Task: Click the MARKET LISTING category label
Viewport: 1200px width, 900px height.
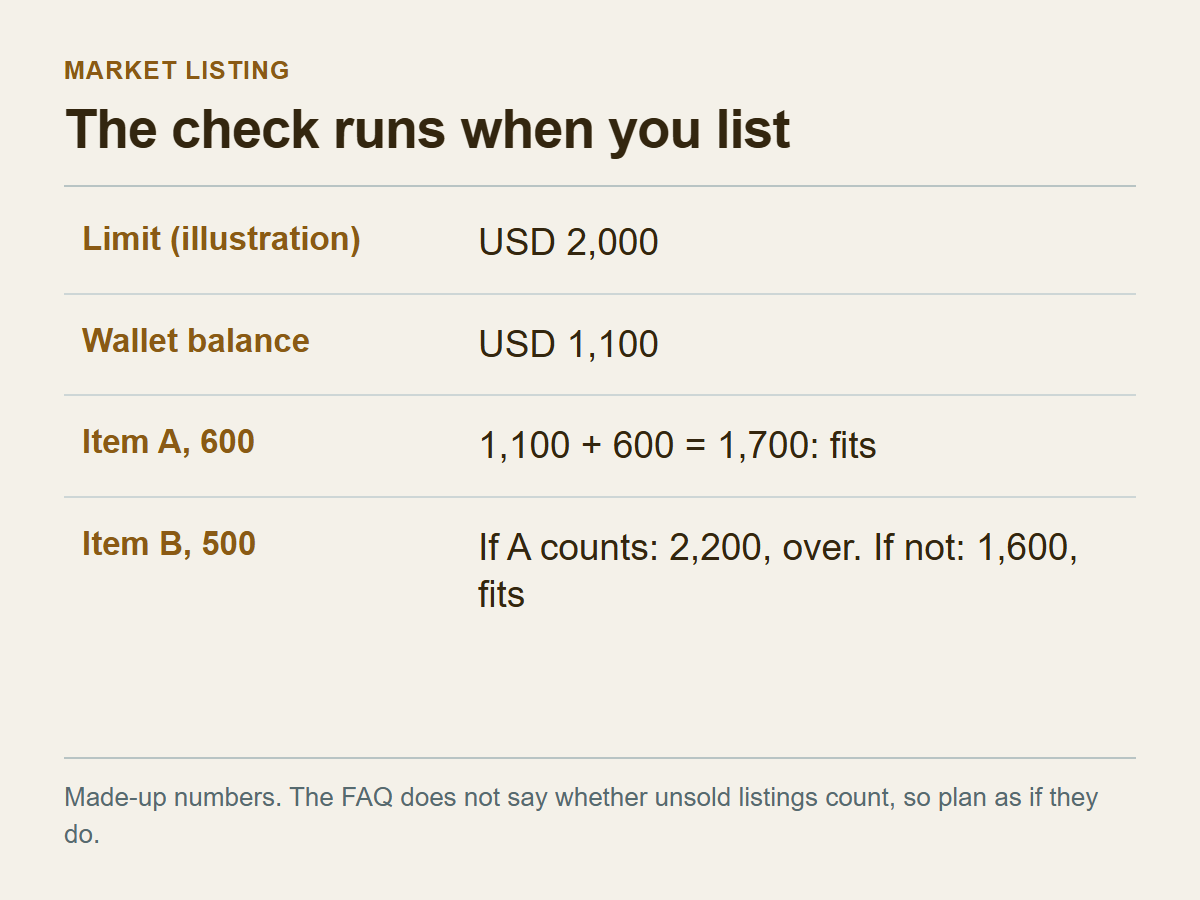Action: 177,71
